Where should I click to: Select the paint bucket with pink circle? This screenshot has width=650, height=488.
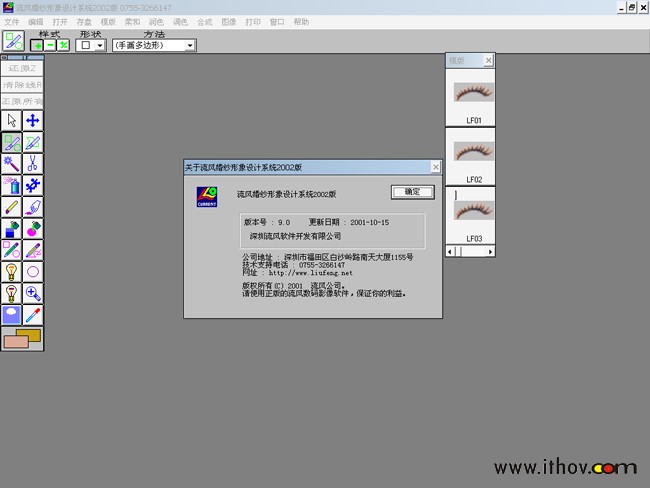point(33,228)
